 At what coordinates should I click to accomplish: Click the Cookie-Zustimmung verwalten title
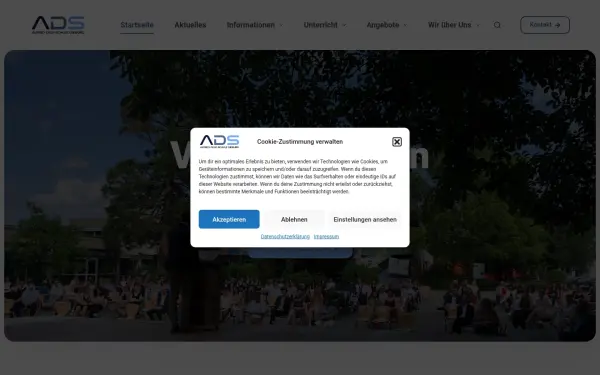[300, 142]
